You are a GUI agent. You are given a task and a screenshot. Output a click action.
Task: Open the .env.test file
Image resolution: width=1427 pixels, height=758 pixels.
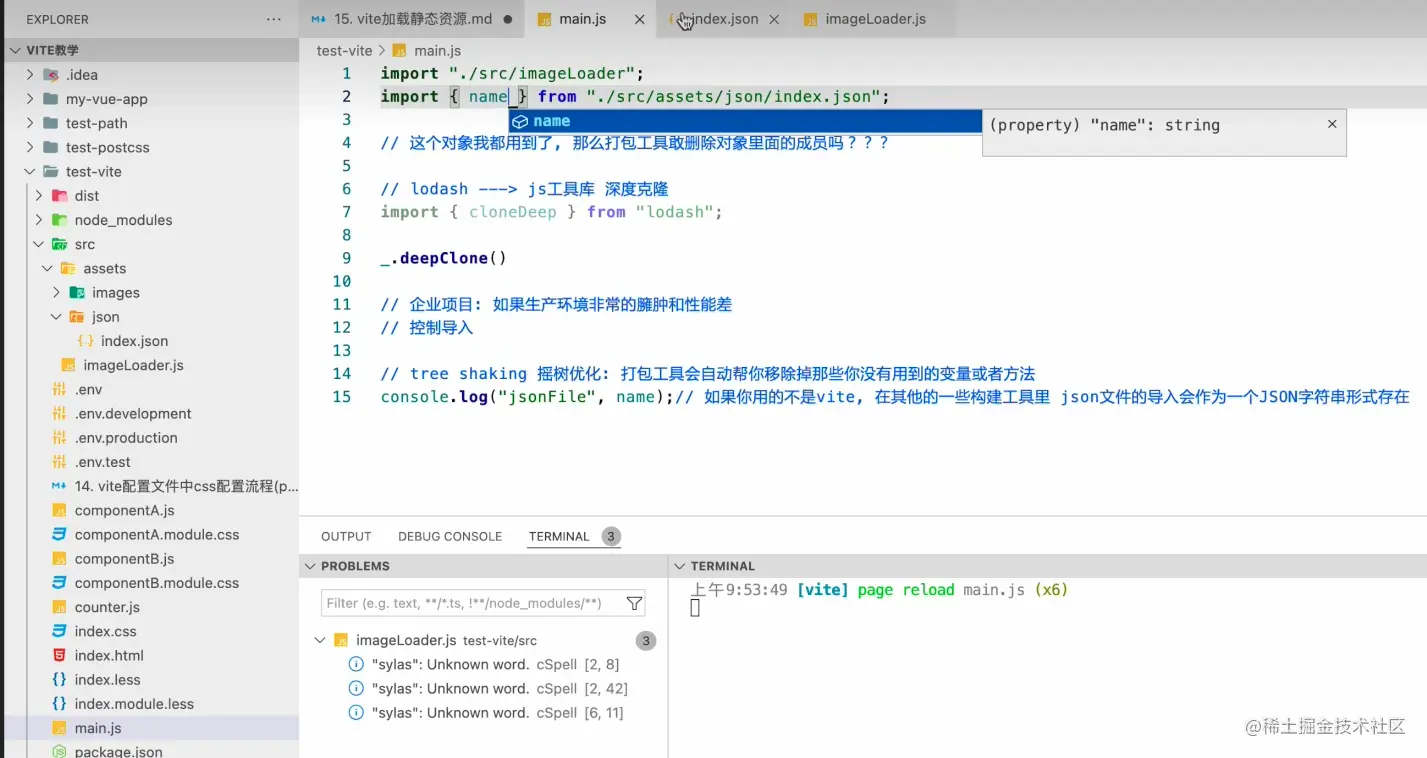pyautogui.click(x=102, y=462)
